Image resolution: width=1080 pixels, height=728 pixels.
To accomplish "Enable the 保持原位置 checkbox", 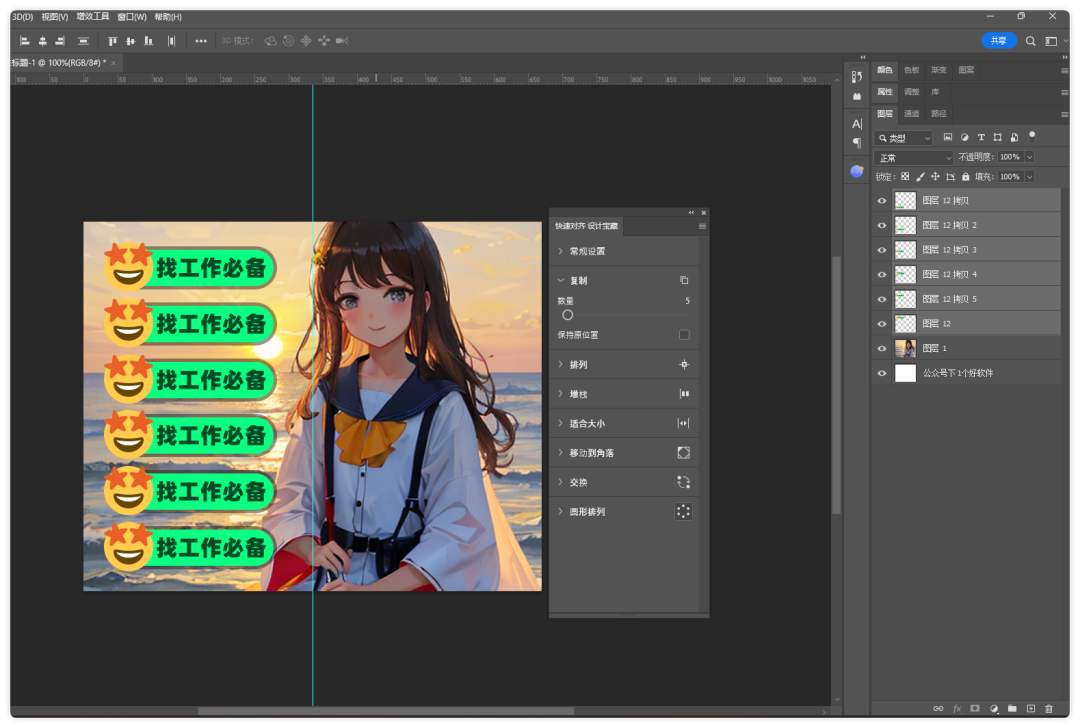I will click(x=684, y=335).
